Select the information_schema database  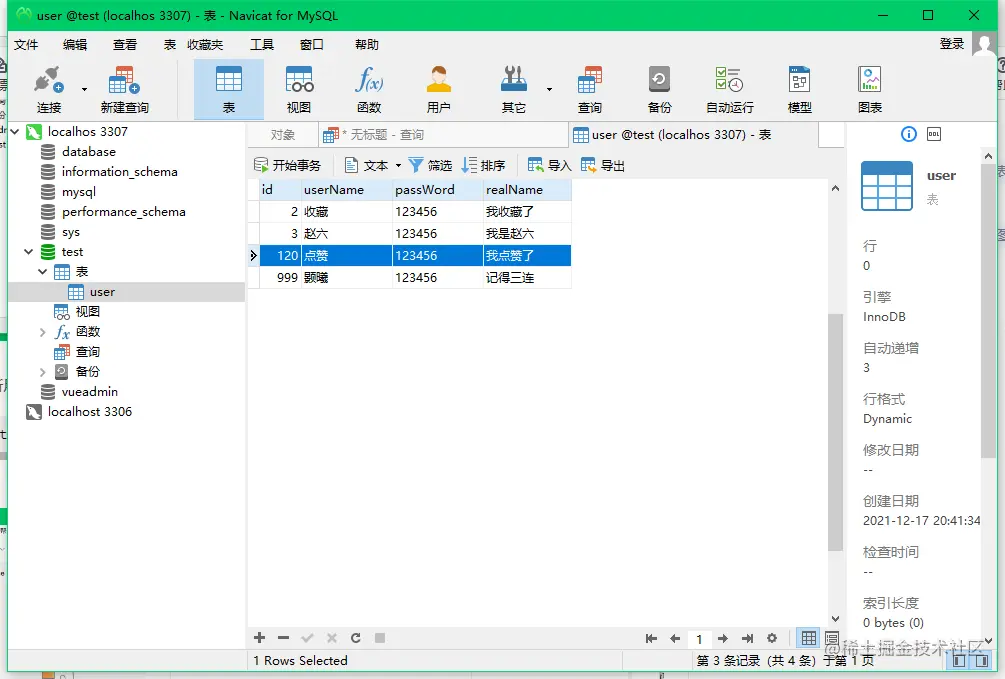[x=119, y=172]
